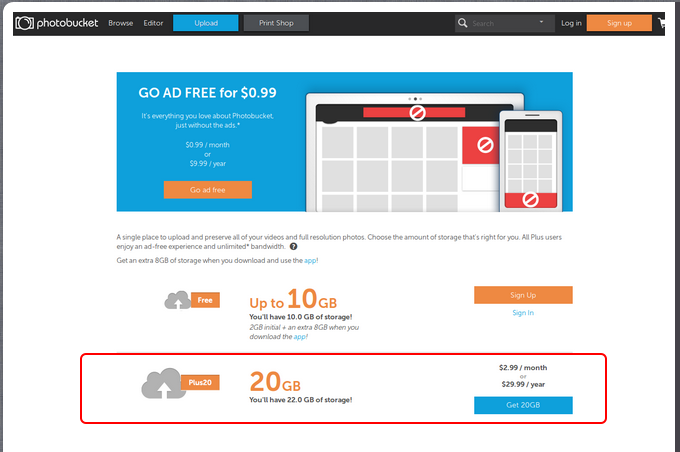
Task: Click the Free plan cloud icon
Action: 178,300
